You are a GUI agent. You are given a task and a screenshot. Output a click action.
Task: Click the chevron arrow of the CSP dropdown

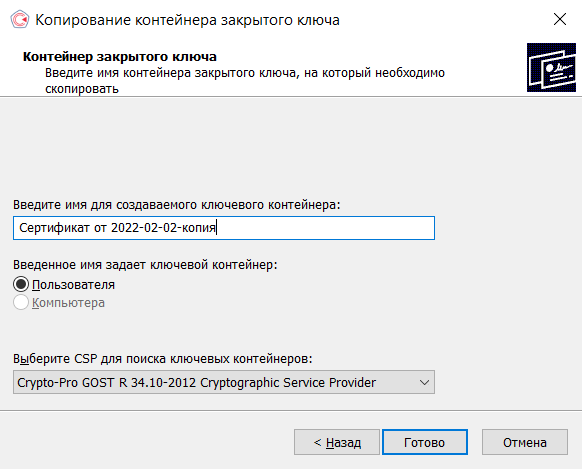(x=424, y=382)
